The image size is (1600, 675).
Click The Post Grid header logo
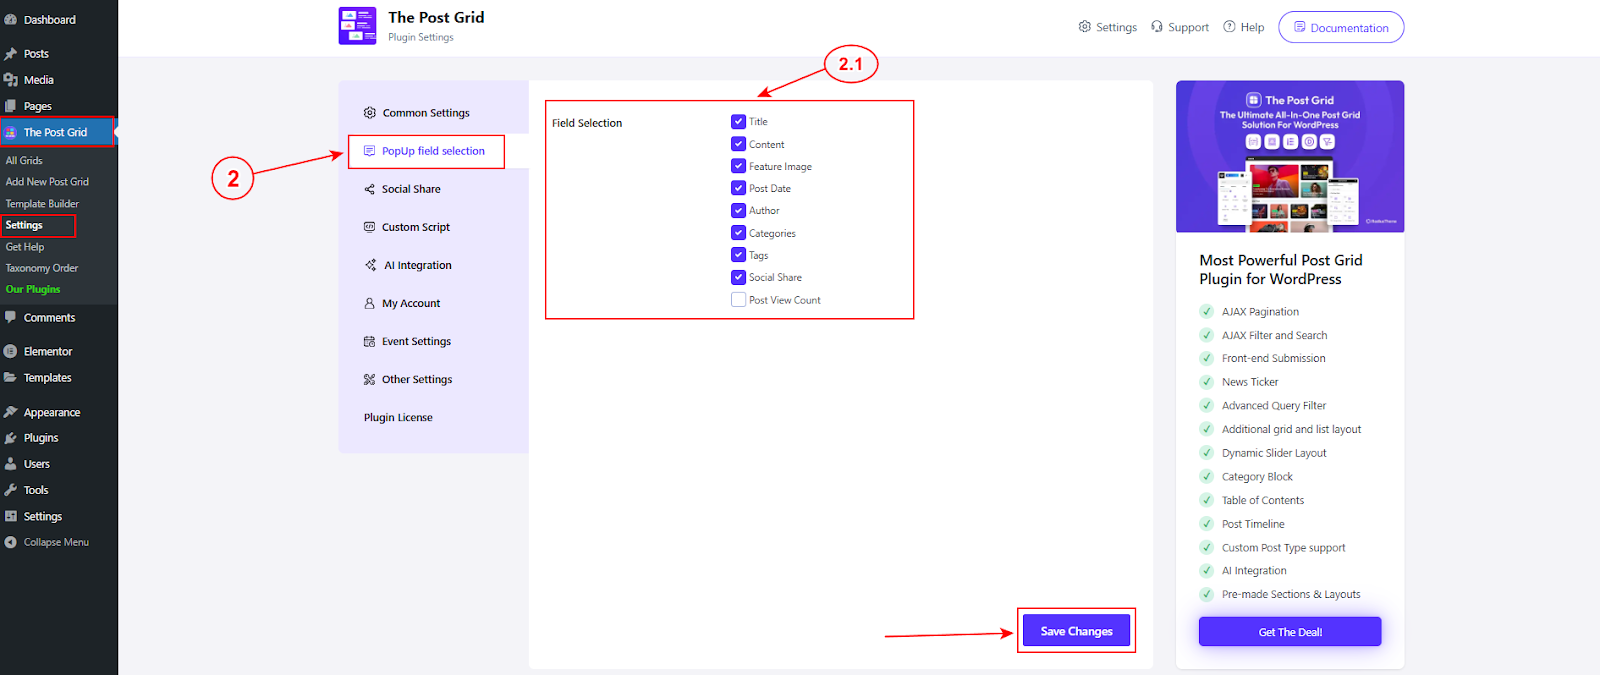[357, 26]
